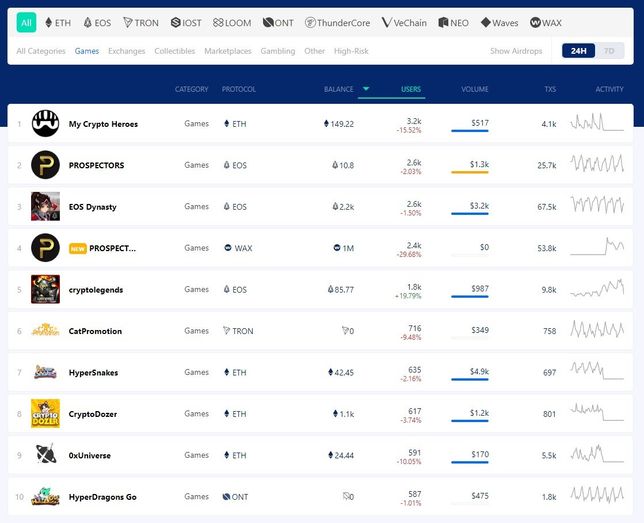This screenshot has height=523, width=644.
Task: Sort table by Balance column
Action: point(338,89)
